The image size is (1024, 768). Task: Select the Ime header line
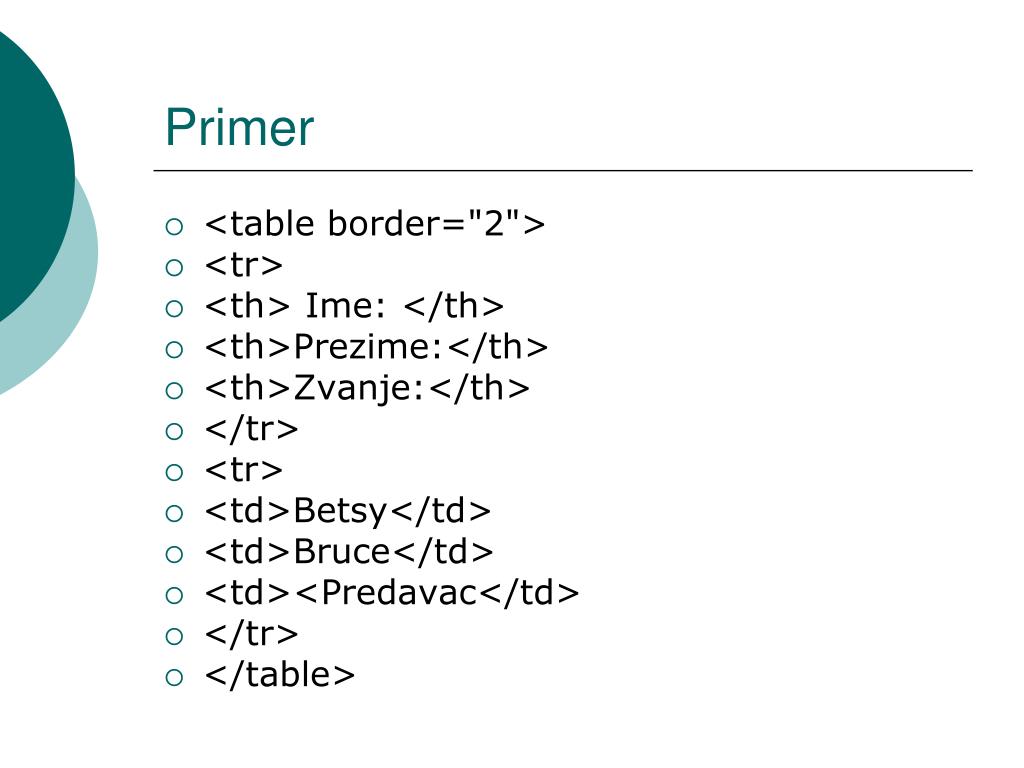coord(354,306)
